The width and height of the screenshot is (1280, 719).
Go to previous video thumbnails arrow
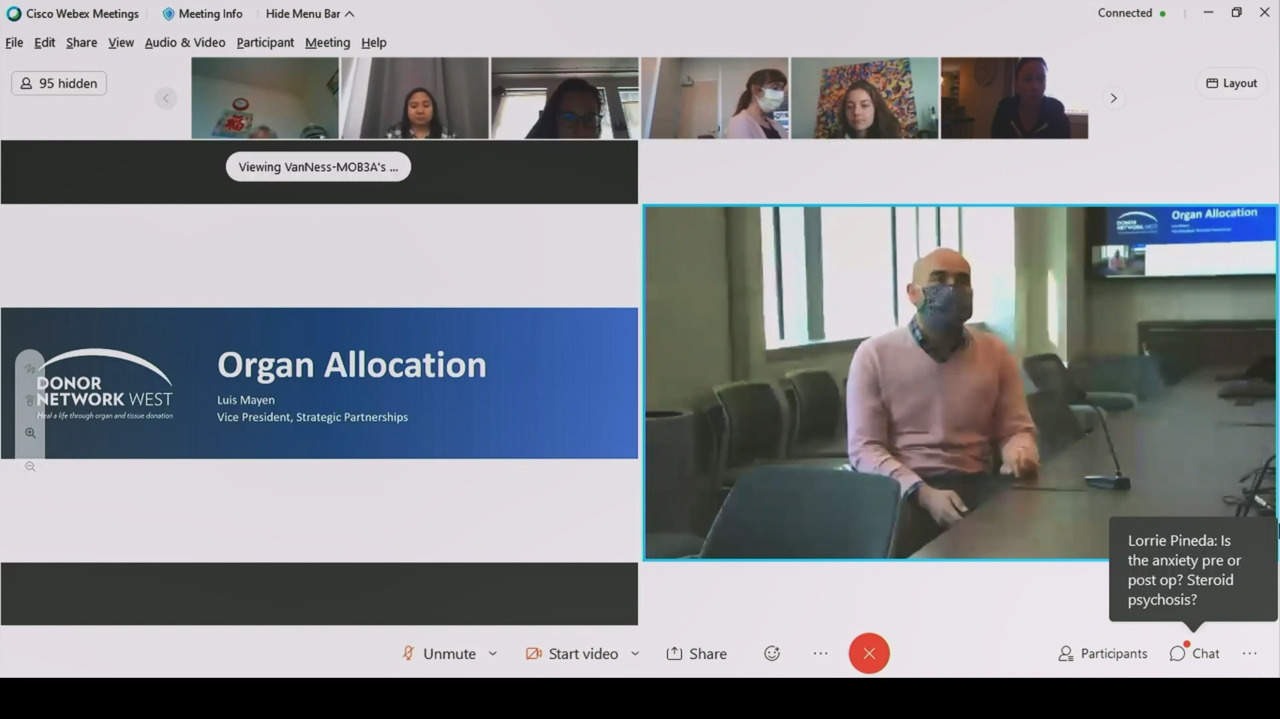click(x=166, y=98)
